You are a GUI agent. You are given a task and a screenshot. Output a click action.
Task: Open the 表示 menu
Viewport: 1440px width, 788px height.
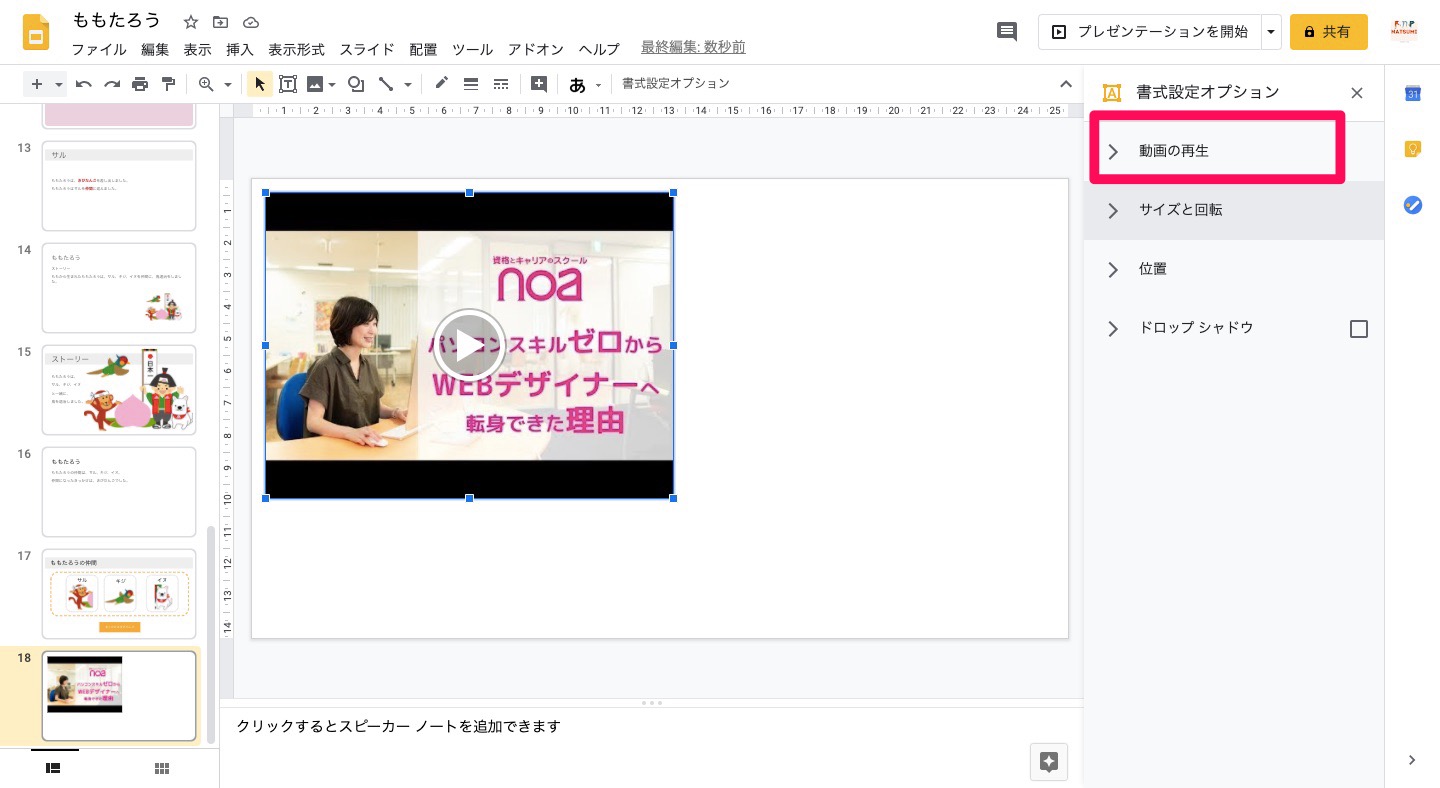[197, 49]
